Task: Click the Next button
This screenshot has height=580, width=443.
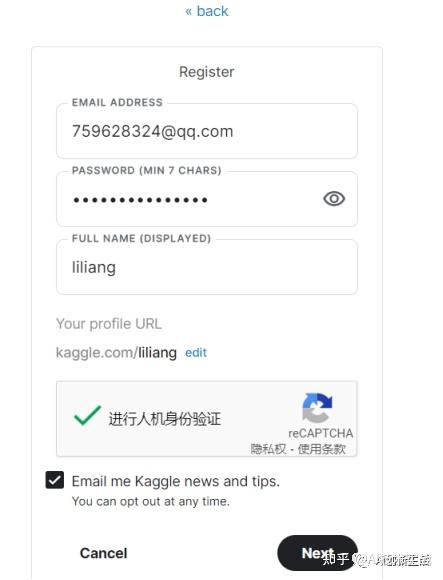Action: point(317,553)
